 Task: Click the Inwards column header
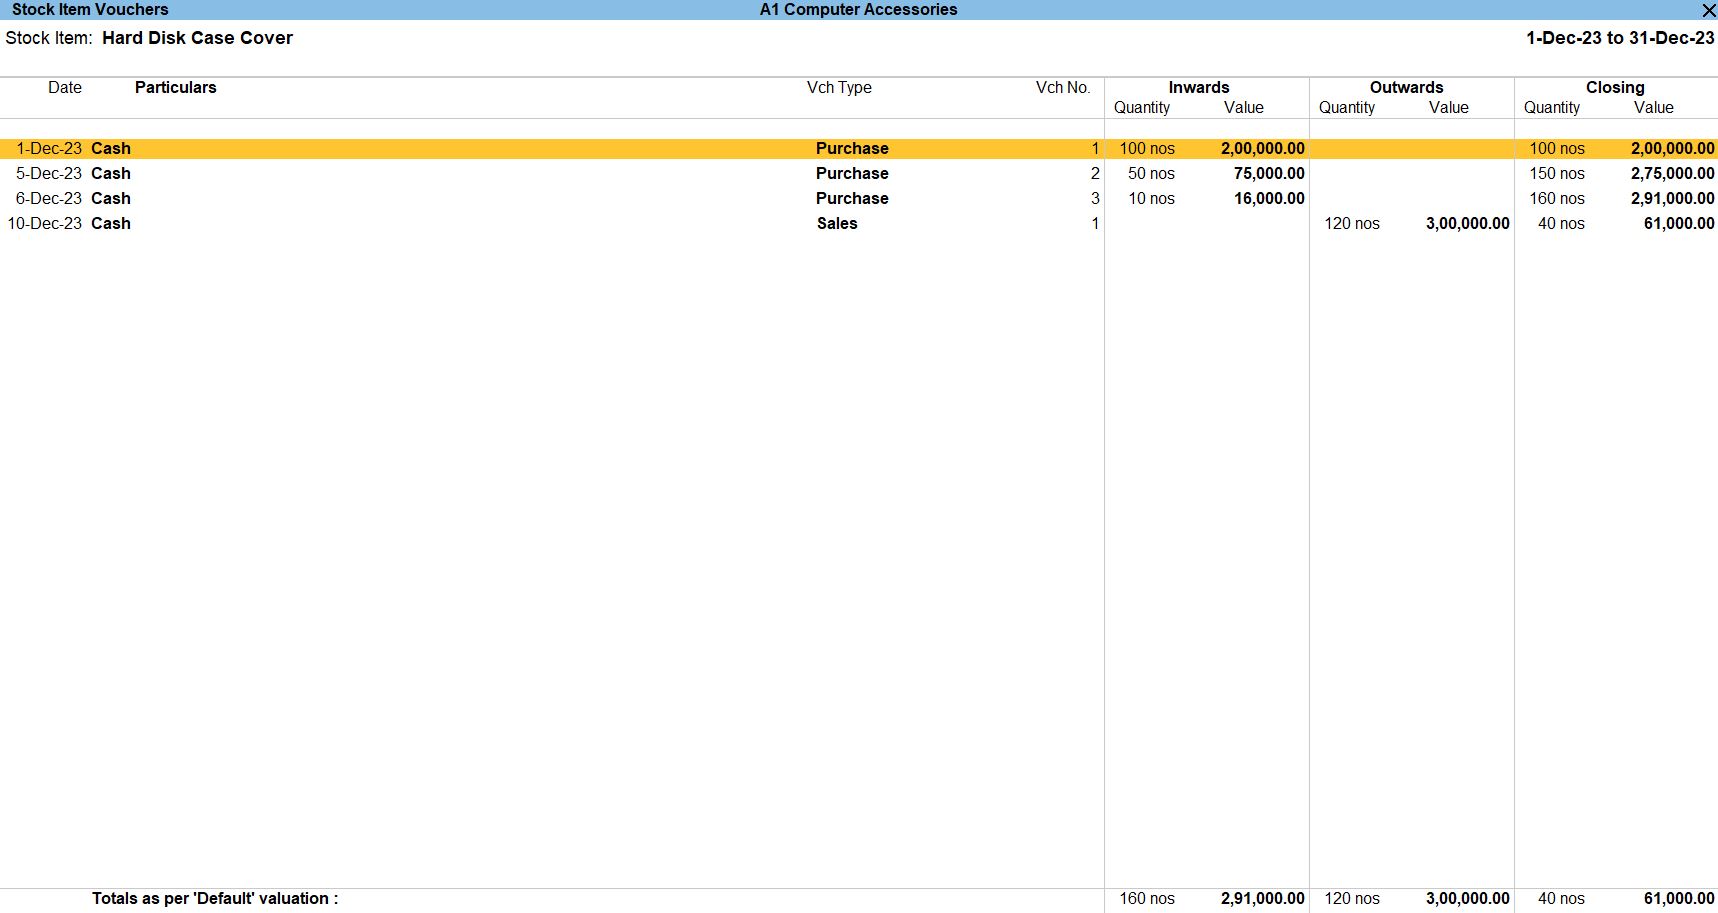coord(1198,87)
